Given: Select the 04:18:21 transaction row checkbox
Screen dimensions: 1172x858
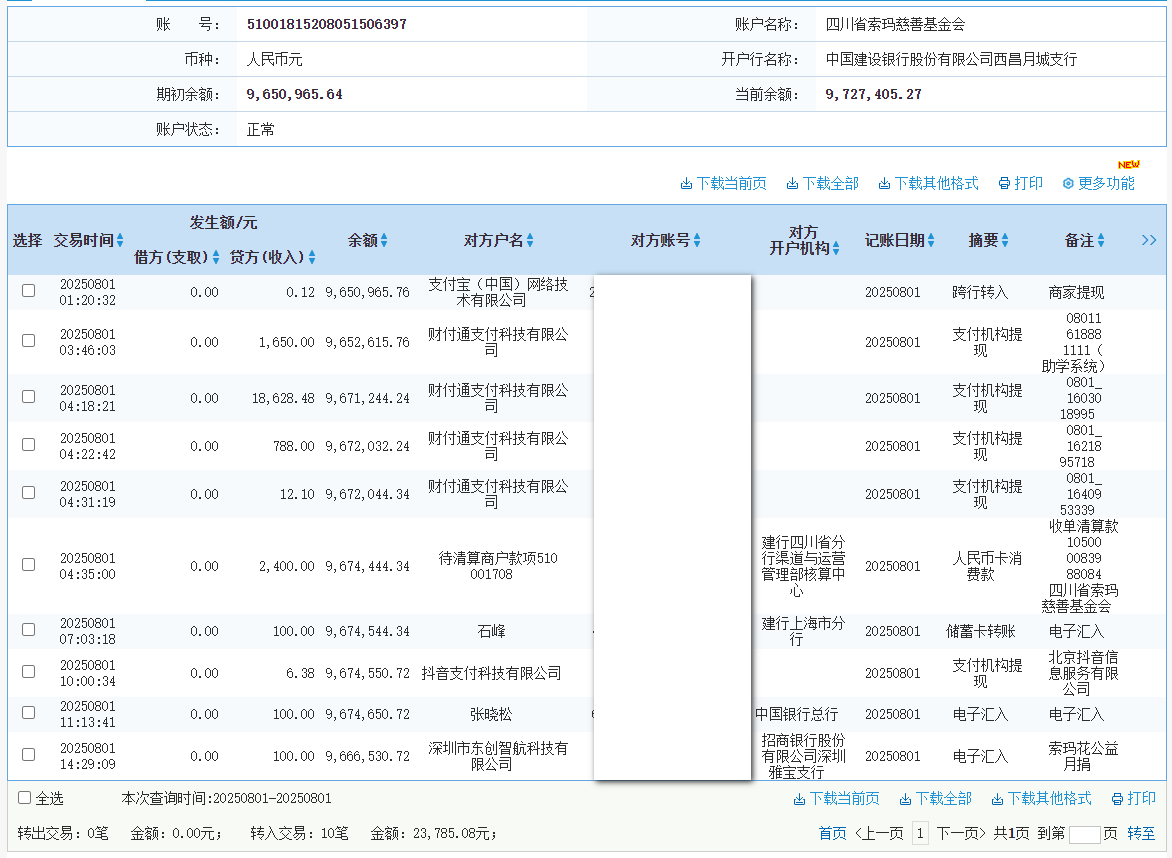Looking at the screenshot, I should point(28,397).
